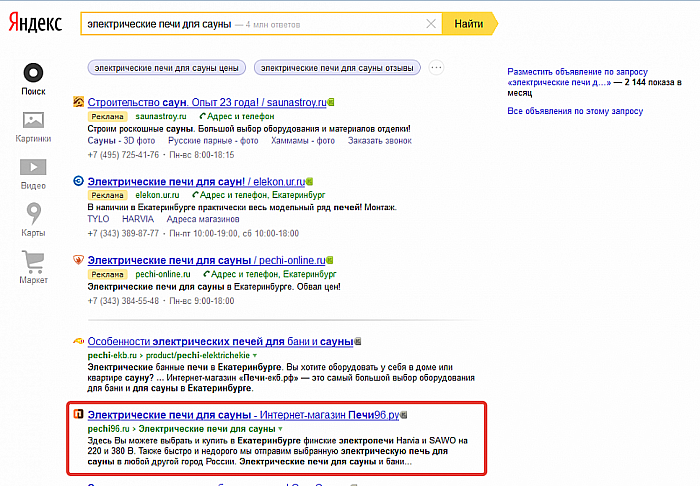700x486 pixels.
Task: Open the HARVIA sitelink
Action: point(138,219)
